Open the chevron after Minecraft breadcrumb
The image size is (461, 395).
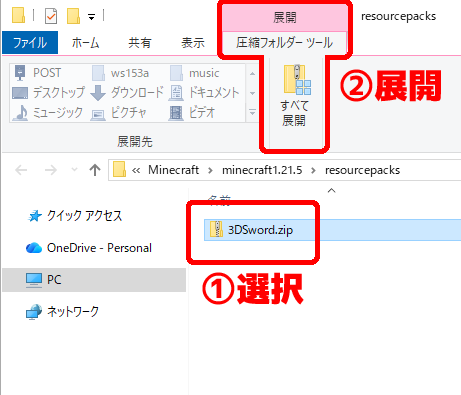click(x=210, y=171)
